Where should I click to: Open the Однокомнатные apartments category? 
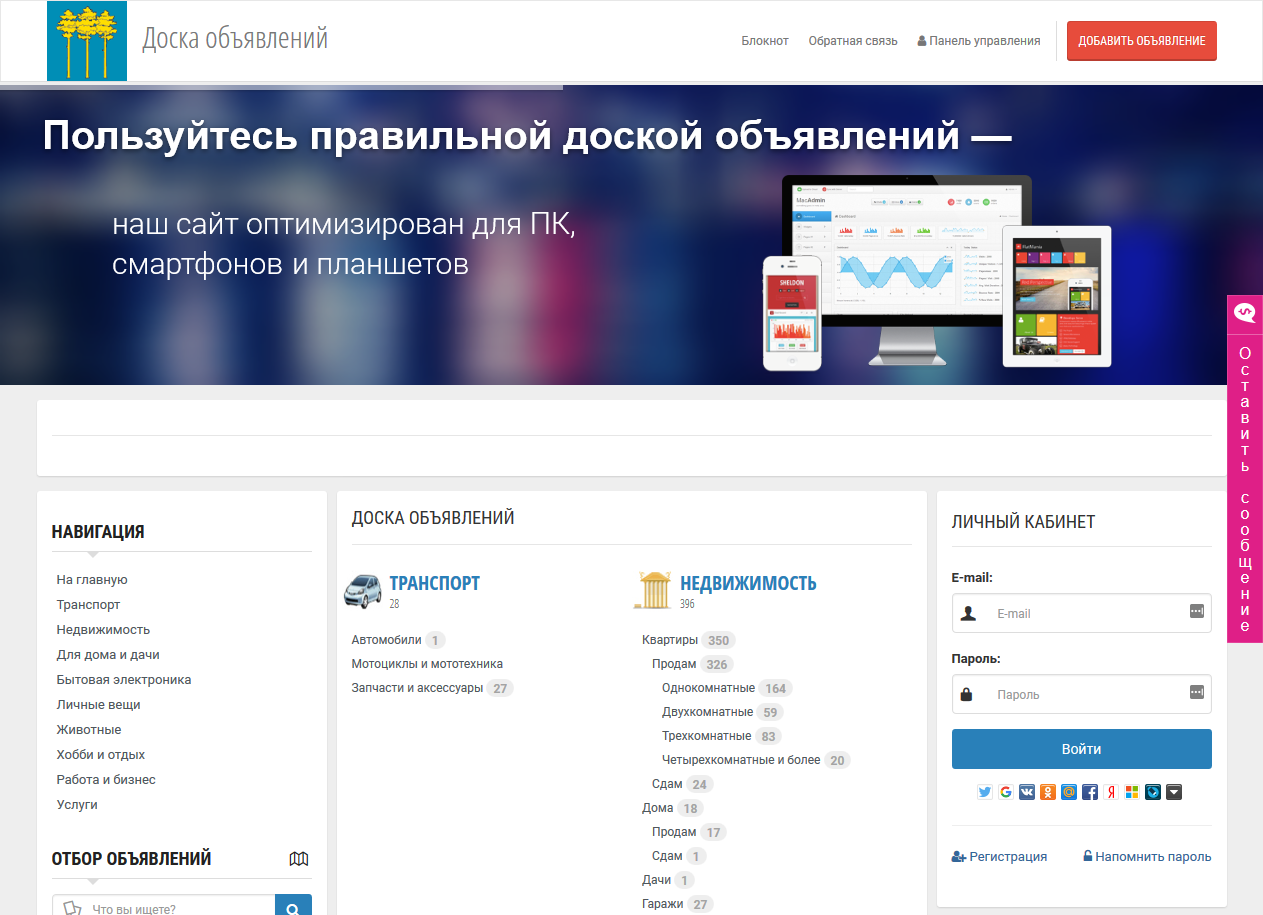tap(708, 688)
